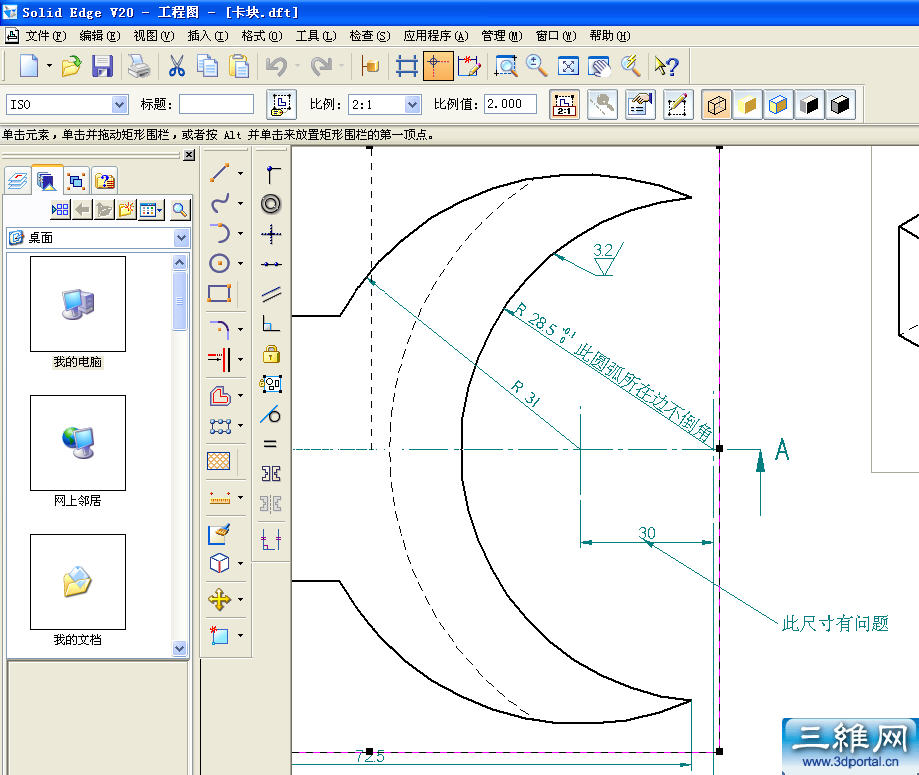
Task: Click the context Help arrow icon
Action: tap(666, 66)
